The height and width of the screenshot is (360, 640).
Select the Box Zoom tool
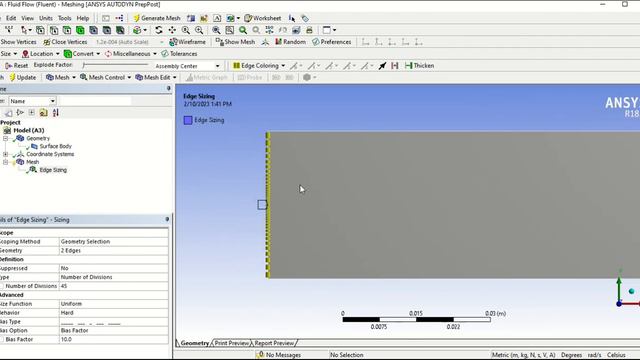tap(199, 30)
